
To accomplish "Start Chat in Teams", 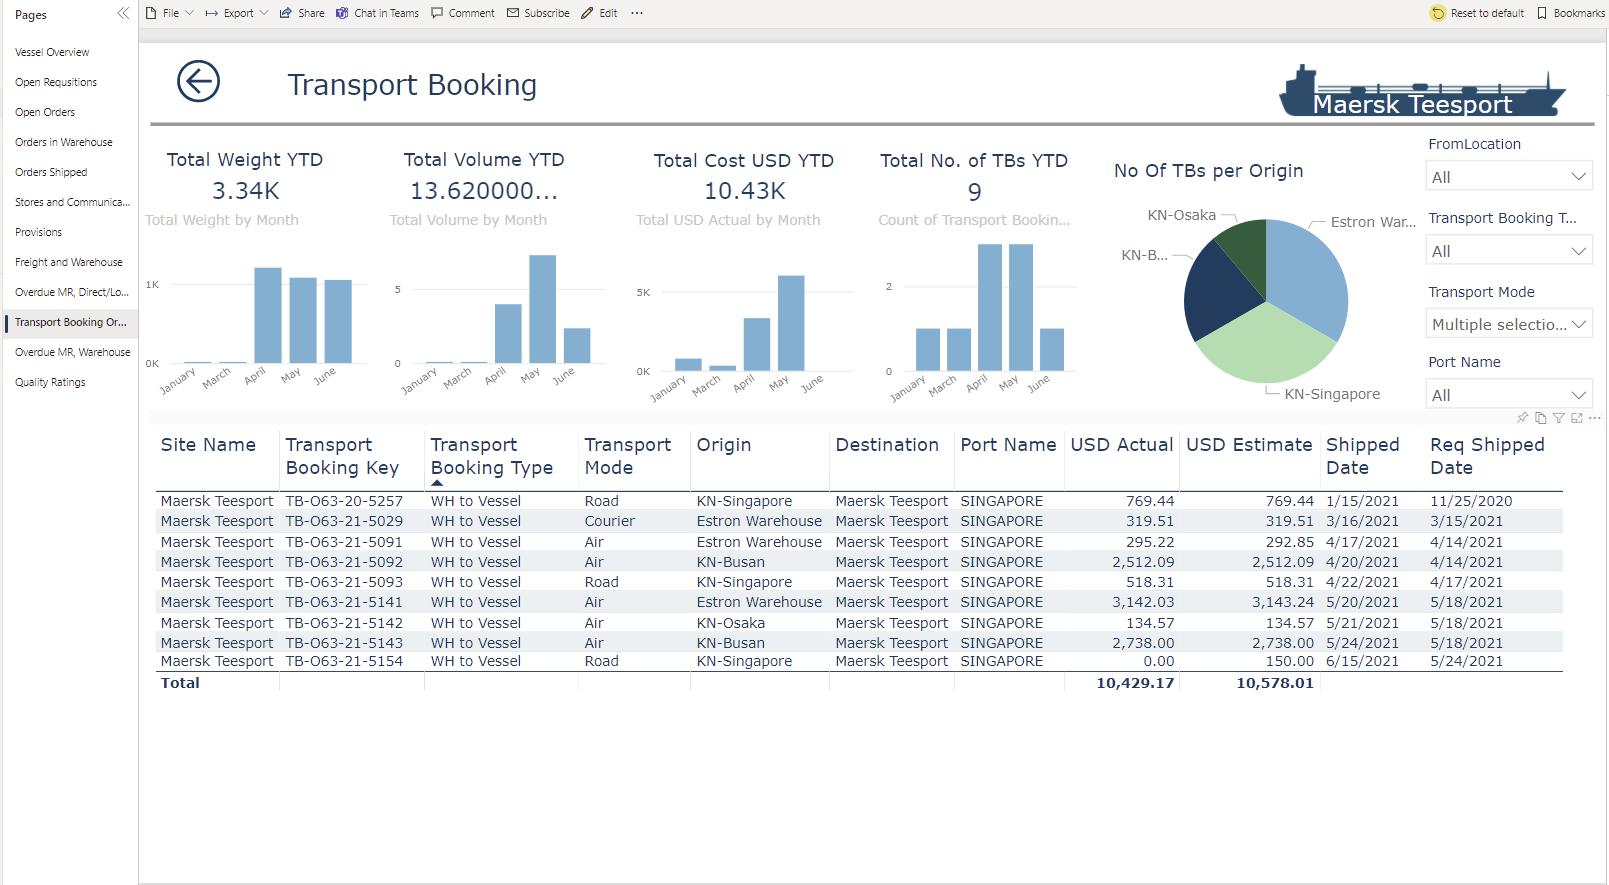I will (378, 13).
